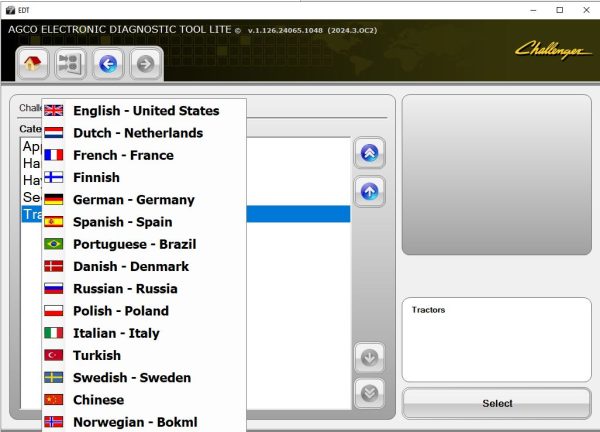Click the greyed forward arrow button
Viewport: 600px width, 432px height.
coord(145,64)
